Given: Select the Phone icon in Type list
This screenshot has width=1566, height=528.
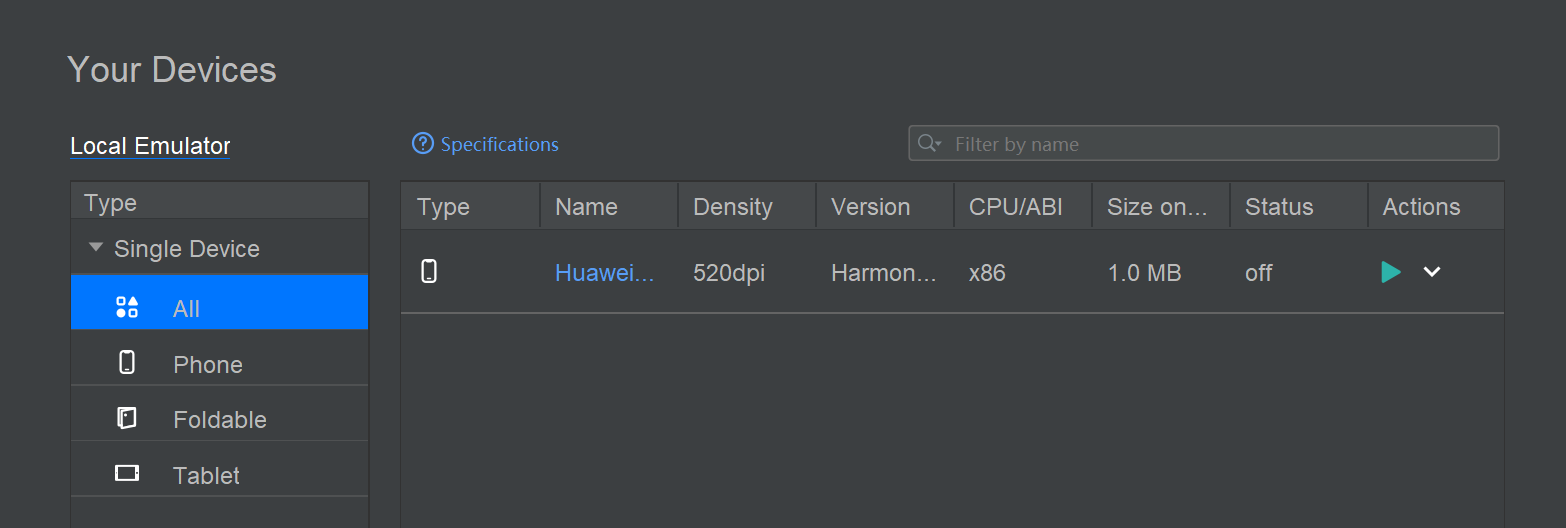Looking at the screenshot, I should click(x=127, y=362).
